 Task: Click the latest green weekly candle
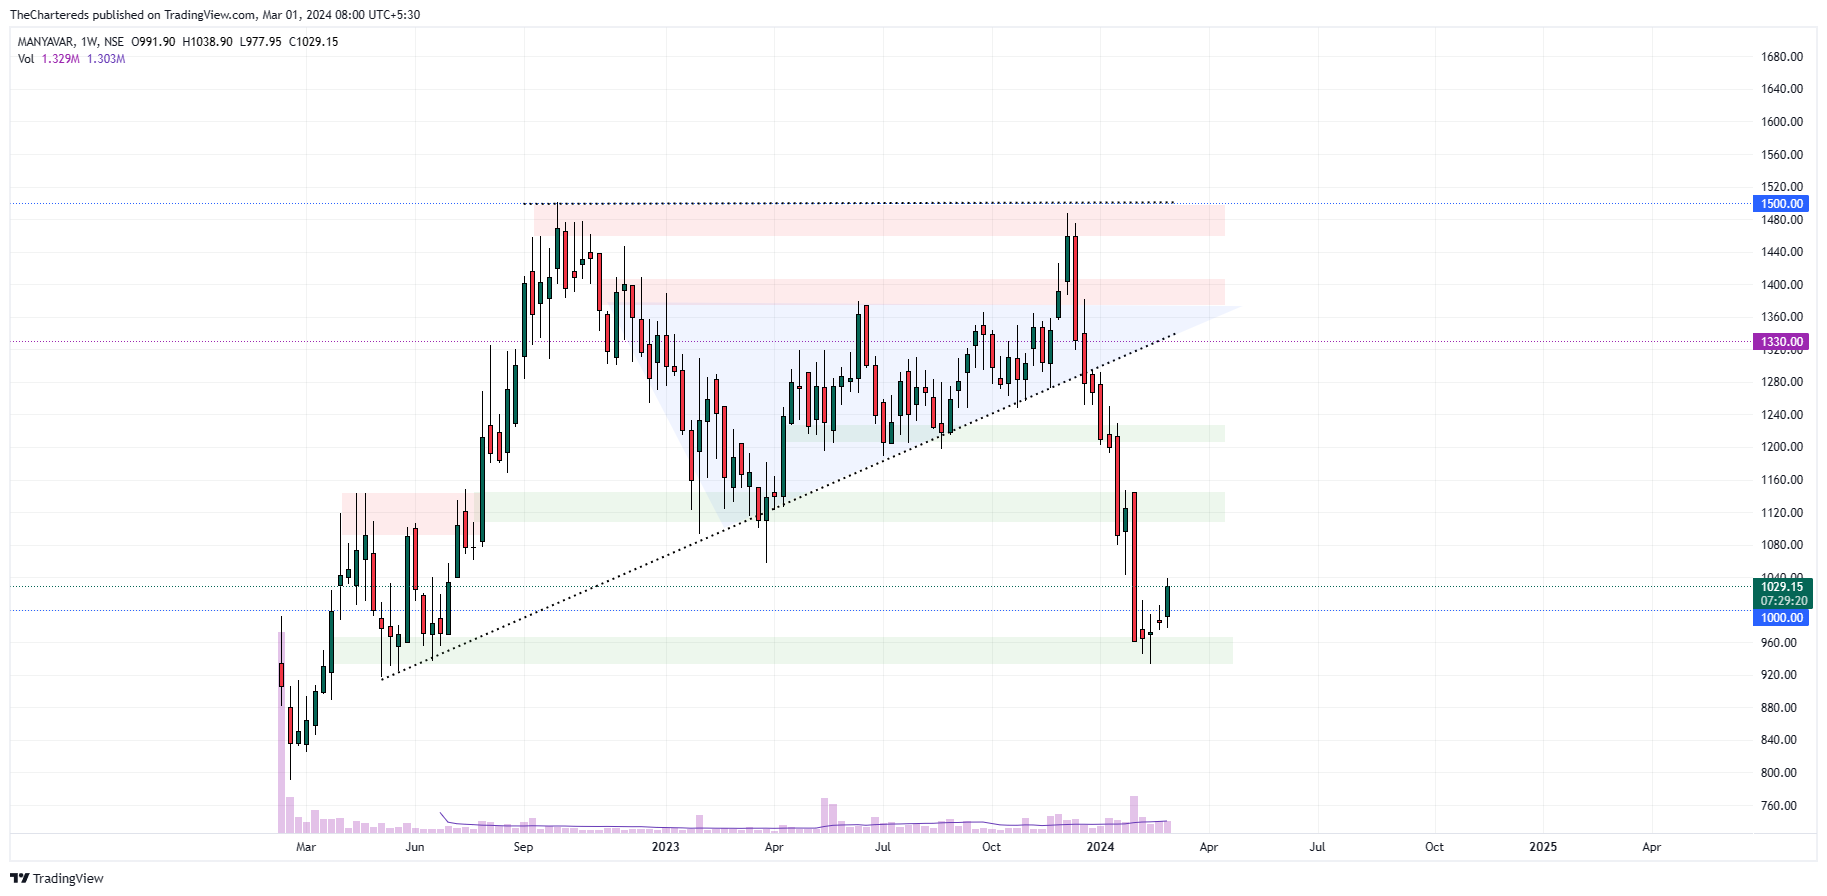click(x=1167, y=602)
